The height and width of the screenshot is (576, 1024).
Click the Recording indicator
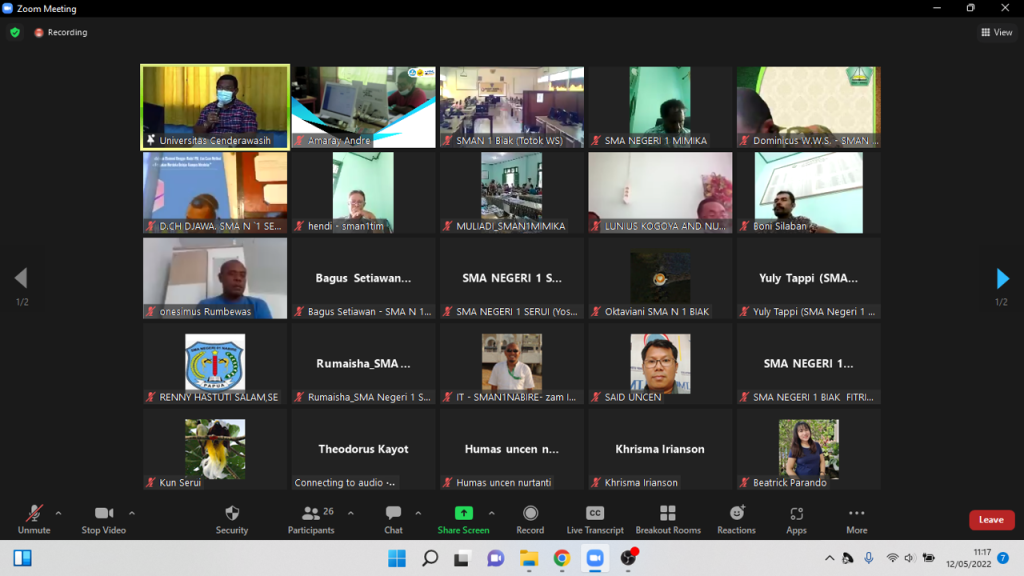point(61,32)
